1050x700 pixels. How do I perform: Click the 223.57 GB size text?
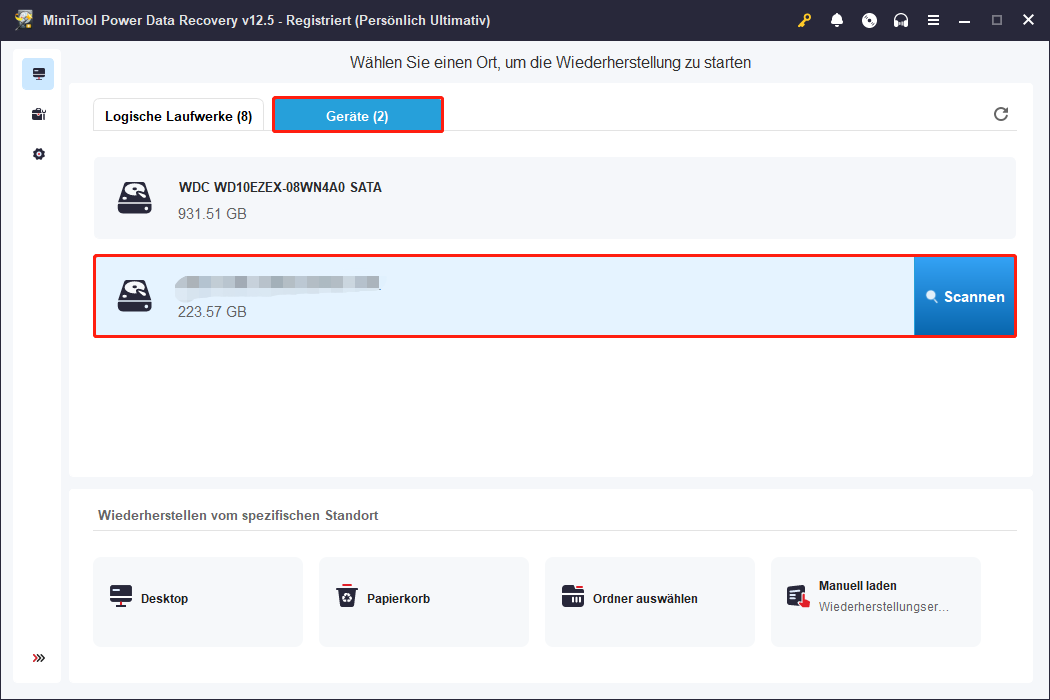point(212,311)
